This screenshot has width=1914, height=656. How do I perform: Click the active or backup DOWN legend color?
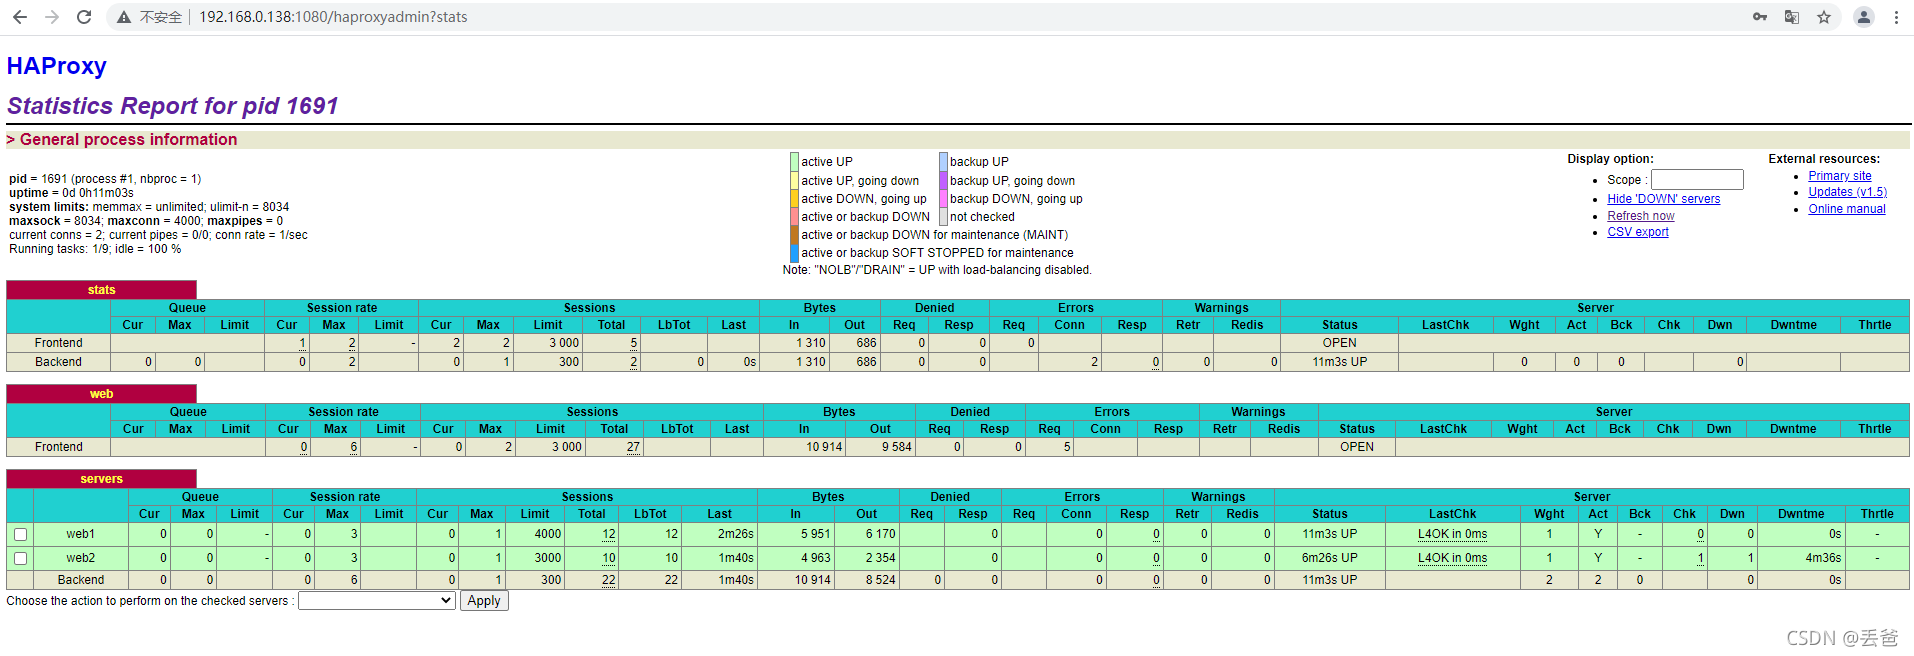tap(794, 217)
